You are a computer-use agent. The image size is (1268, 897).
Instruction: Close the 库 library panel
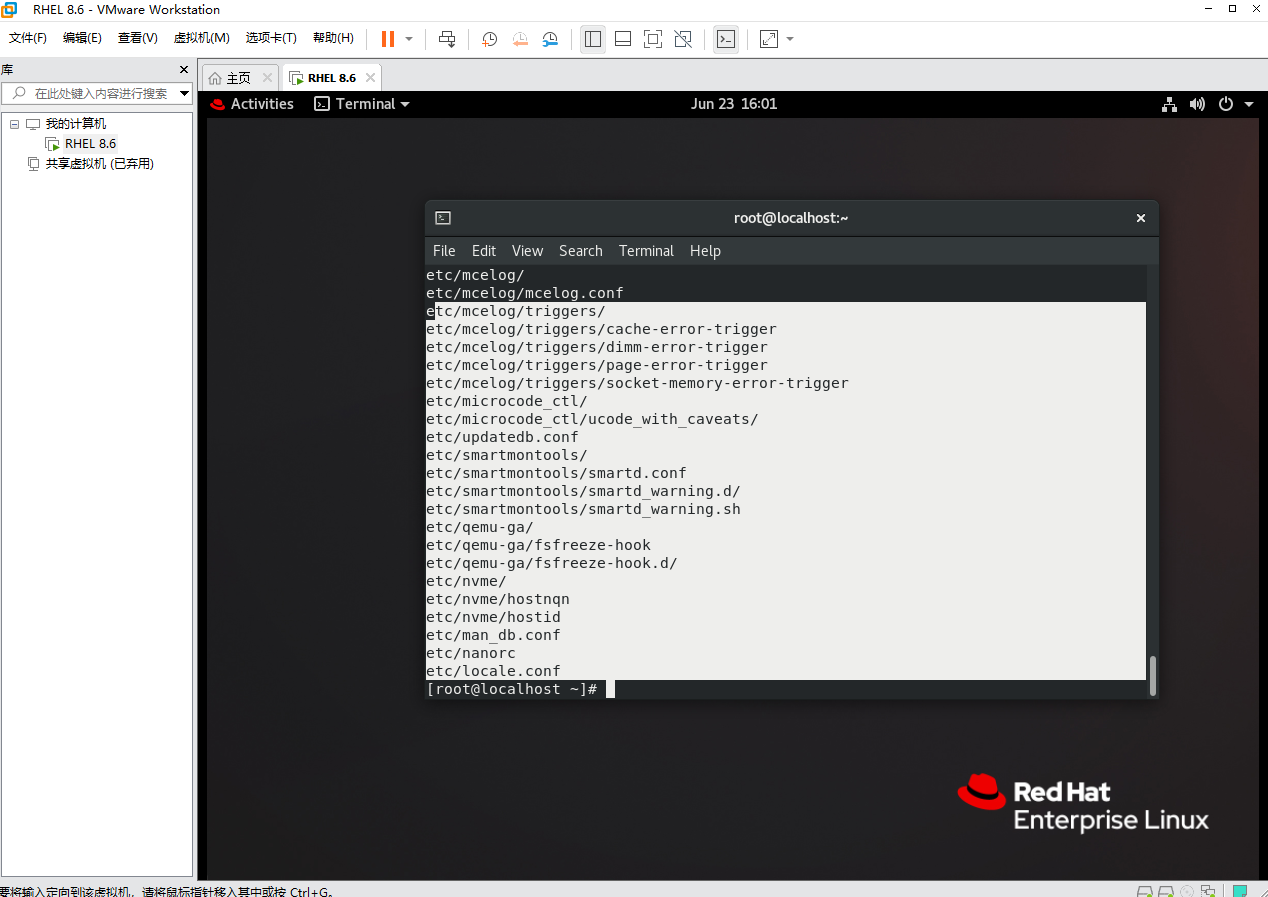pos(184,69)
